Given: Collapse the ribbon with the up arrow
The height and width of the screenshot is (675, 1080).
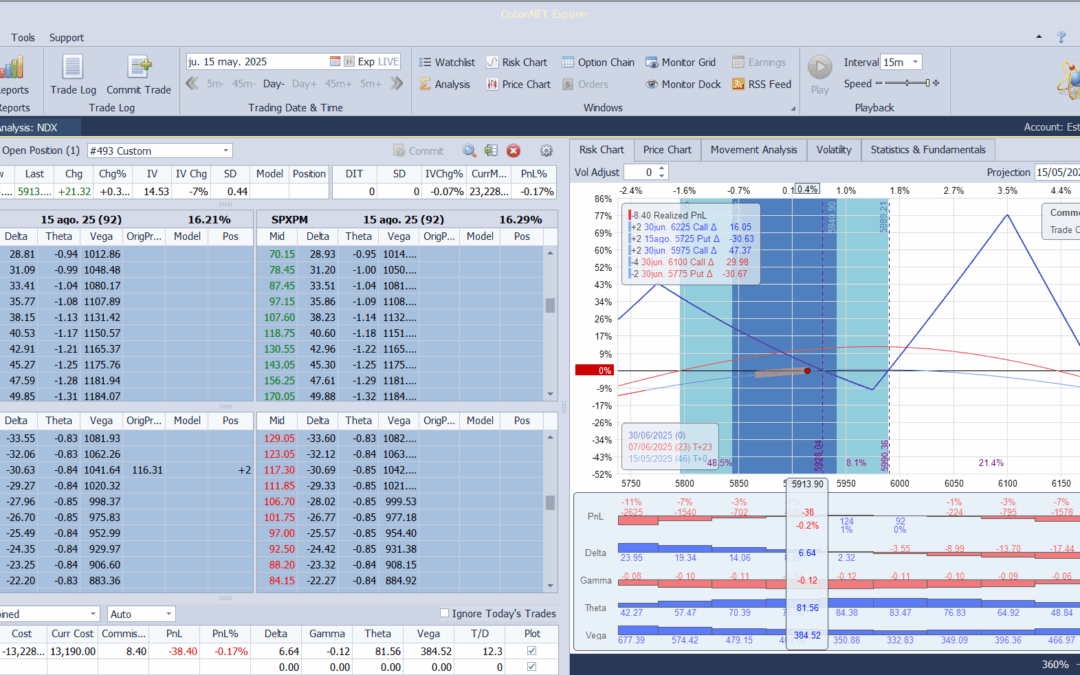Looking at the screenshot, I should click(x=1039, y=37).
